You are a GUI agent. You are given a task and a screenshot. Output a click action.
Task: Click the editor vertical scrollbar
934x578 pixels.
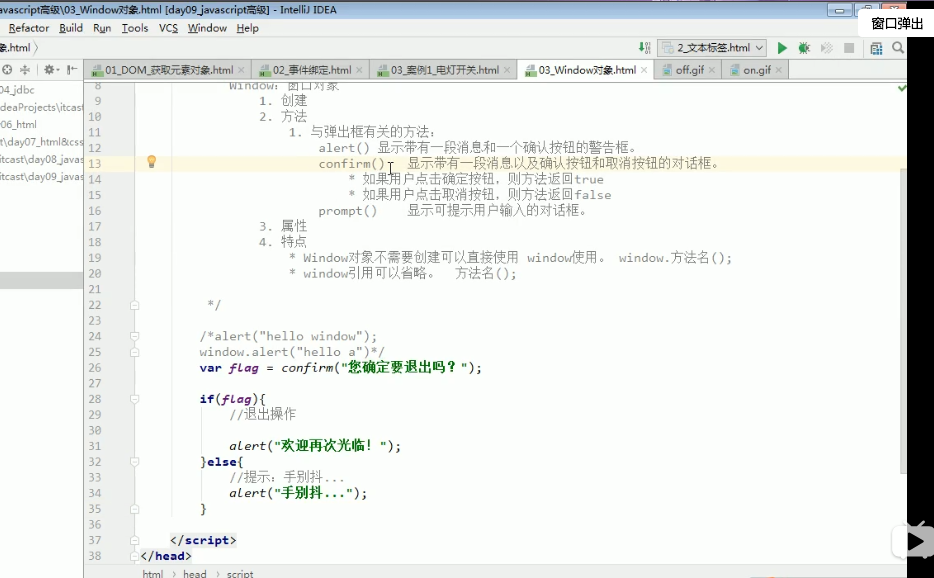coord(902,321)
